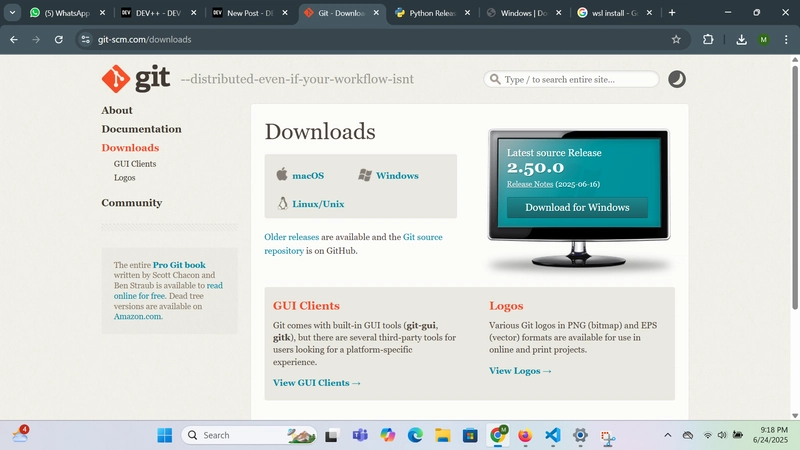Viewport: 800px width, 450px height.
Task: Open Copilot from the taskbar
Action: tap(388, 435)
